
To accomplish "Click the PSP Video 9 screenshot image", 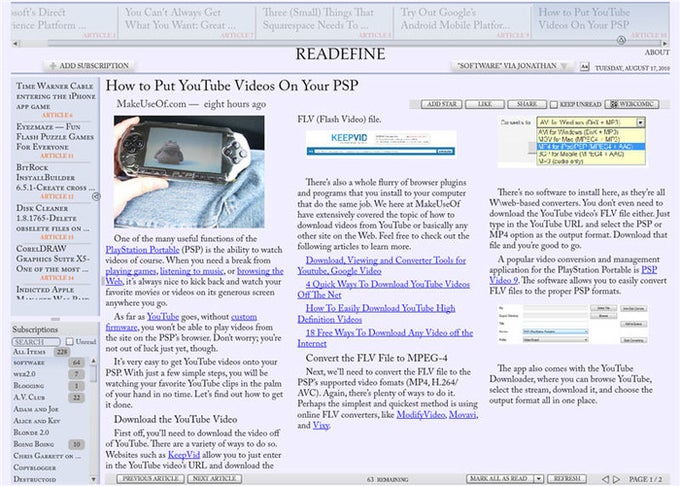I will click(573, 325).
